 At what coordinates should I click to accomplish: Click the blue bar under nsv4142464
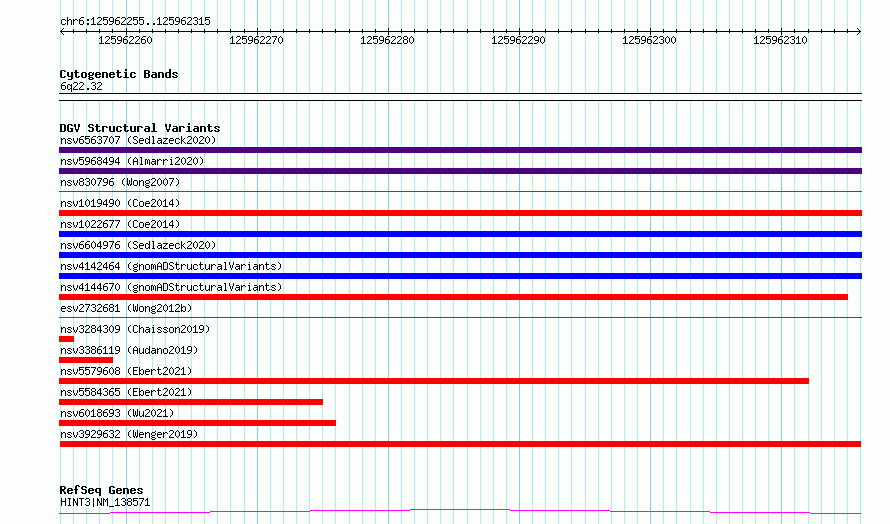tap(460, 276)
